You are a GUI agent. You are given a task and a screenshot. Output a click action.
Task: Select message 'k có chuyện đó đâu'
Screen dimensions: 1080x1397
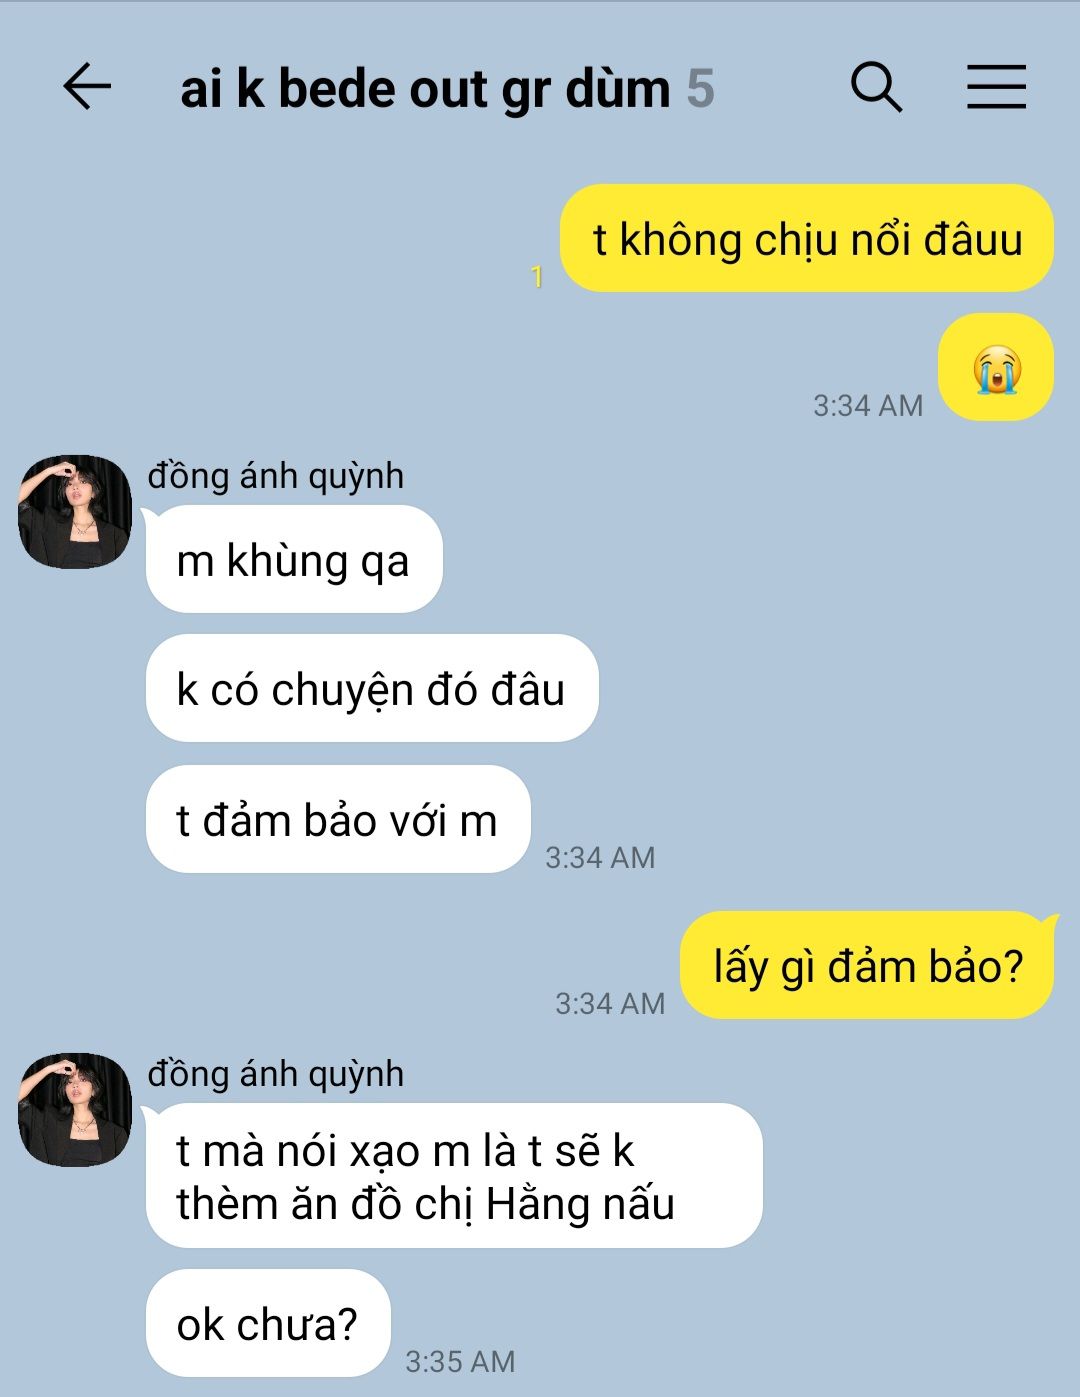[372, 689]
